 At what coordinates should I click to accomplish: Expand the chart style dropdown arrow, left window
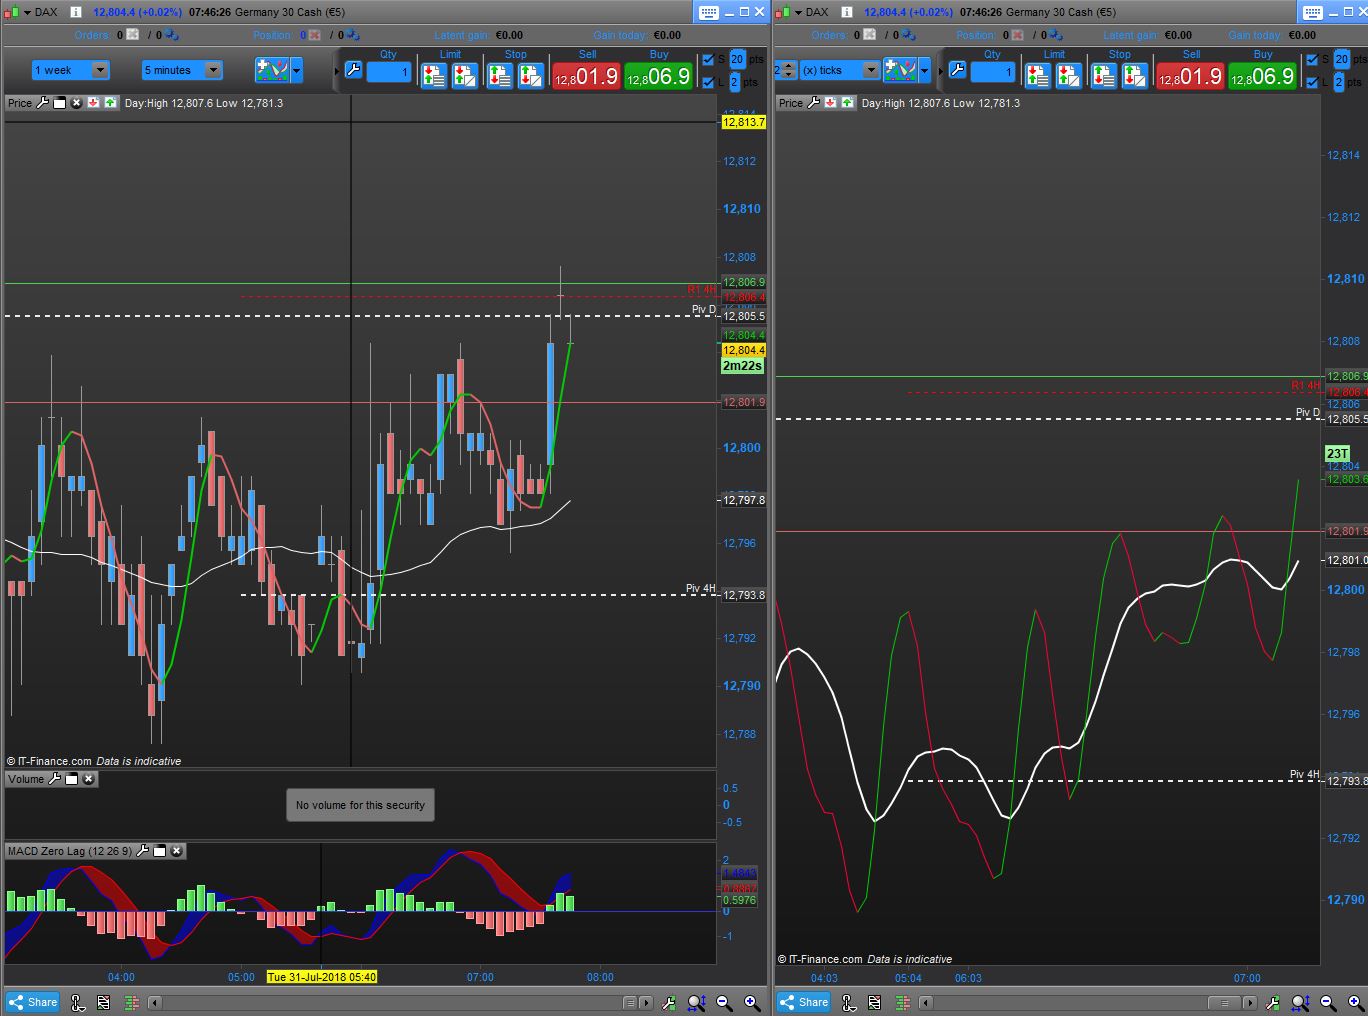coord(296,70)
